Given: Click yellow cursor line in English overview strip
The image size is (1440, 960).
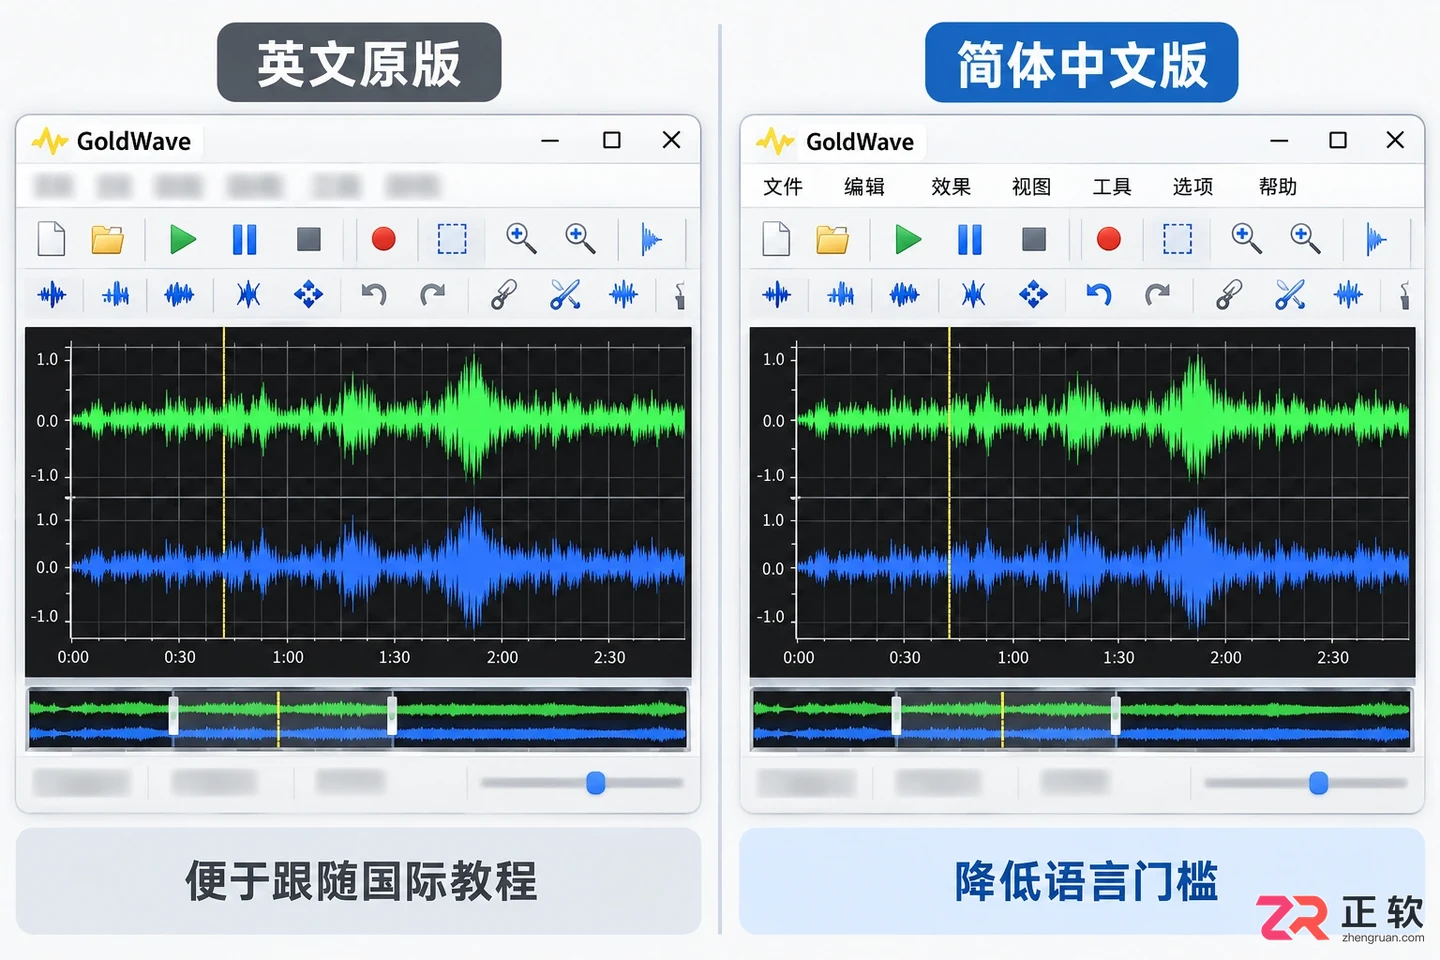Looking at the screenshot, I should (x=278, y=719).
